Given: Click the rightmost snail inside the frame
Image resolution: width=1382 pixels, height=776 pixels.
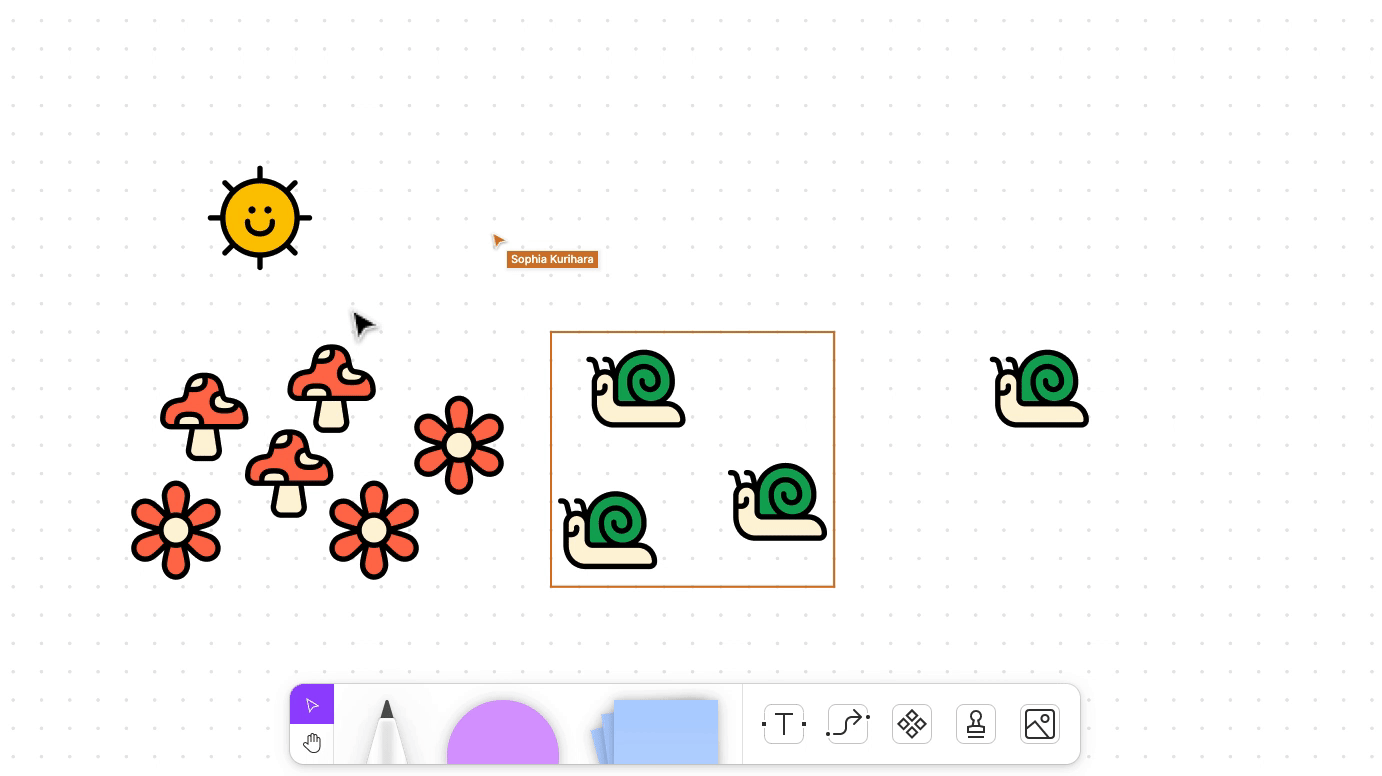Looking at the screenshot, I should click(x=778, y=502).
